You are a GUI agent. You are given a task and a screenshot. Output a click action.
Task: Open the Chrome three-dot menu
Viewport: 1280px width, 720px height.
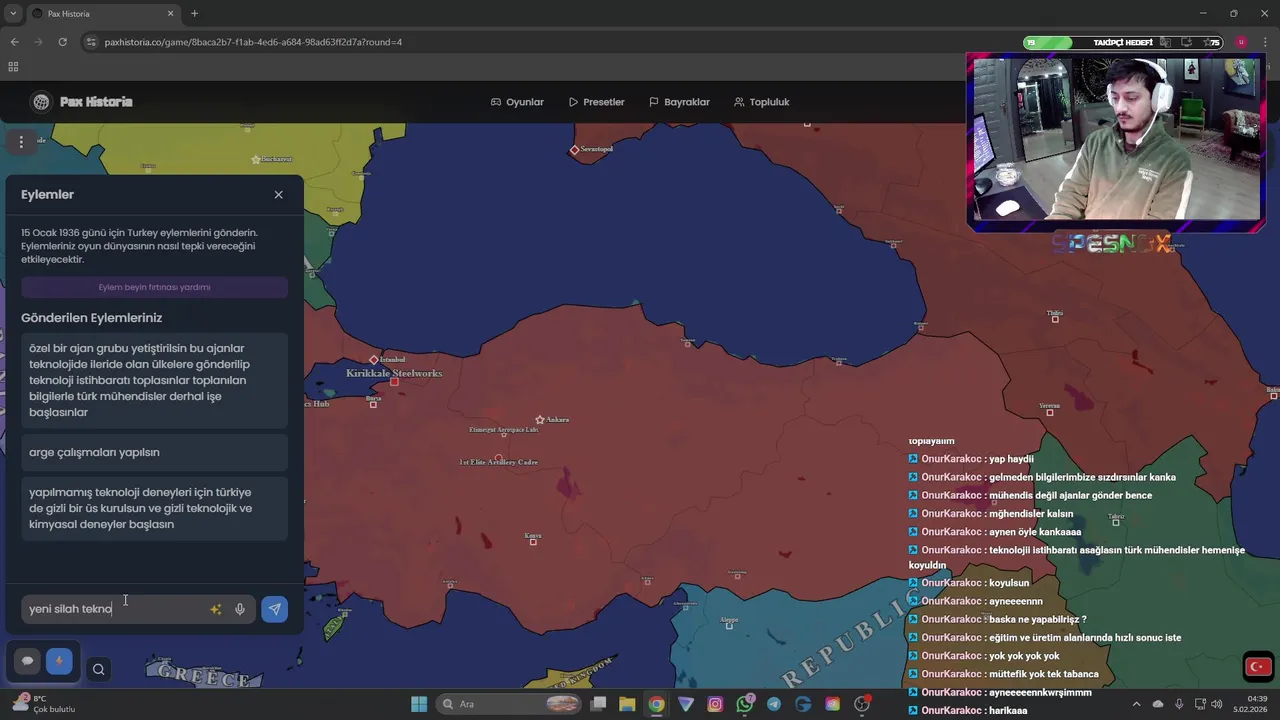pos(1266,42)
